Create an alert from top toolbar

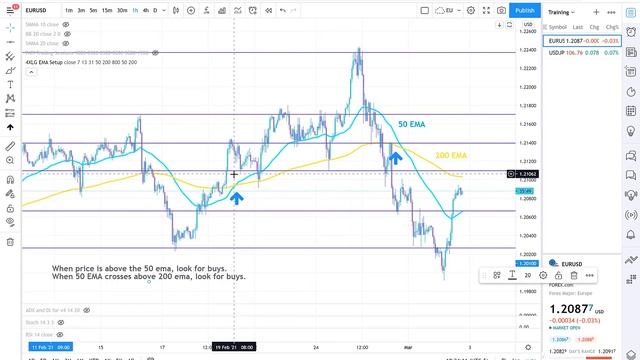pos(253,11)
